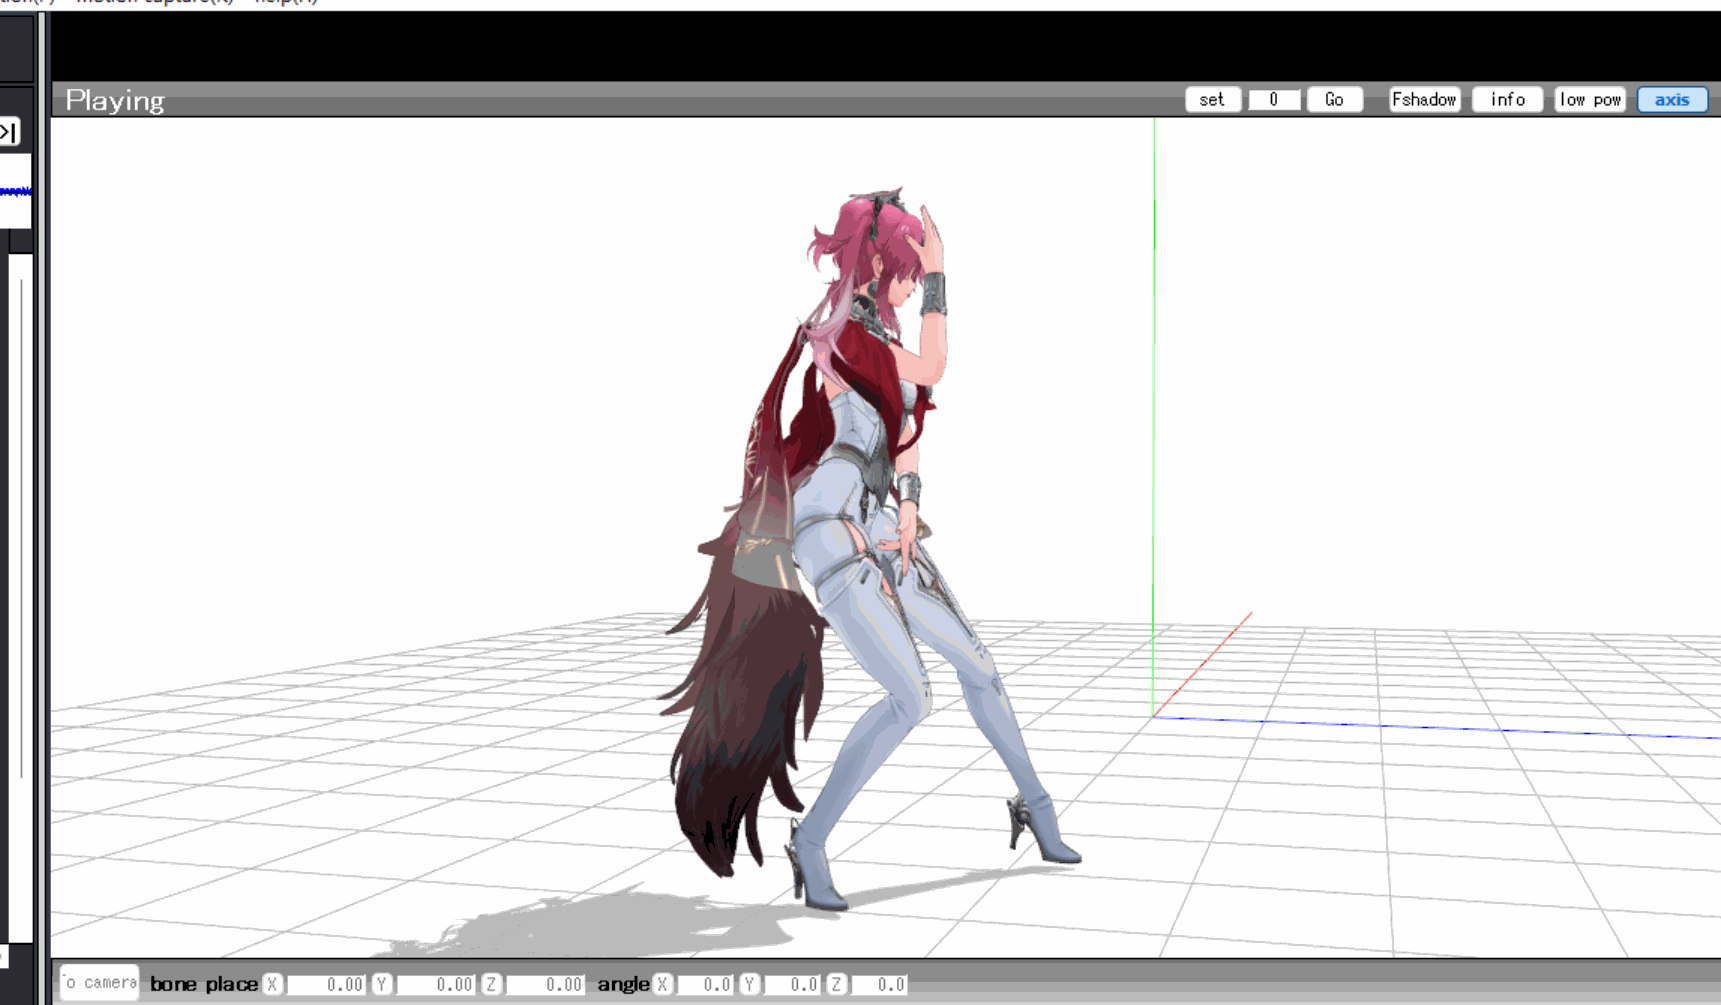Click the bone place Z value field
The height and width of the screenshot is (1005, 1721).
pyautogui.click(x=545, y=985)
